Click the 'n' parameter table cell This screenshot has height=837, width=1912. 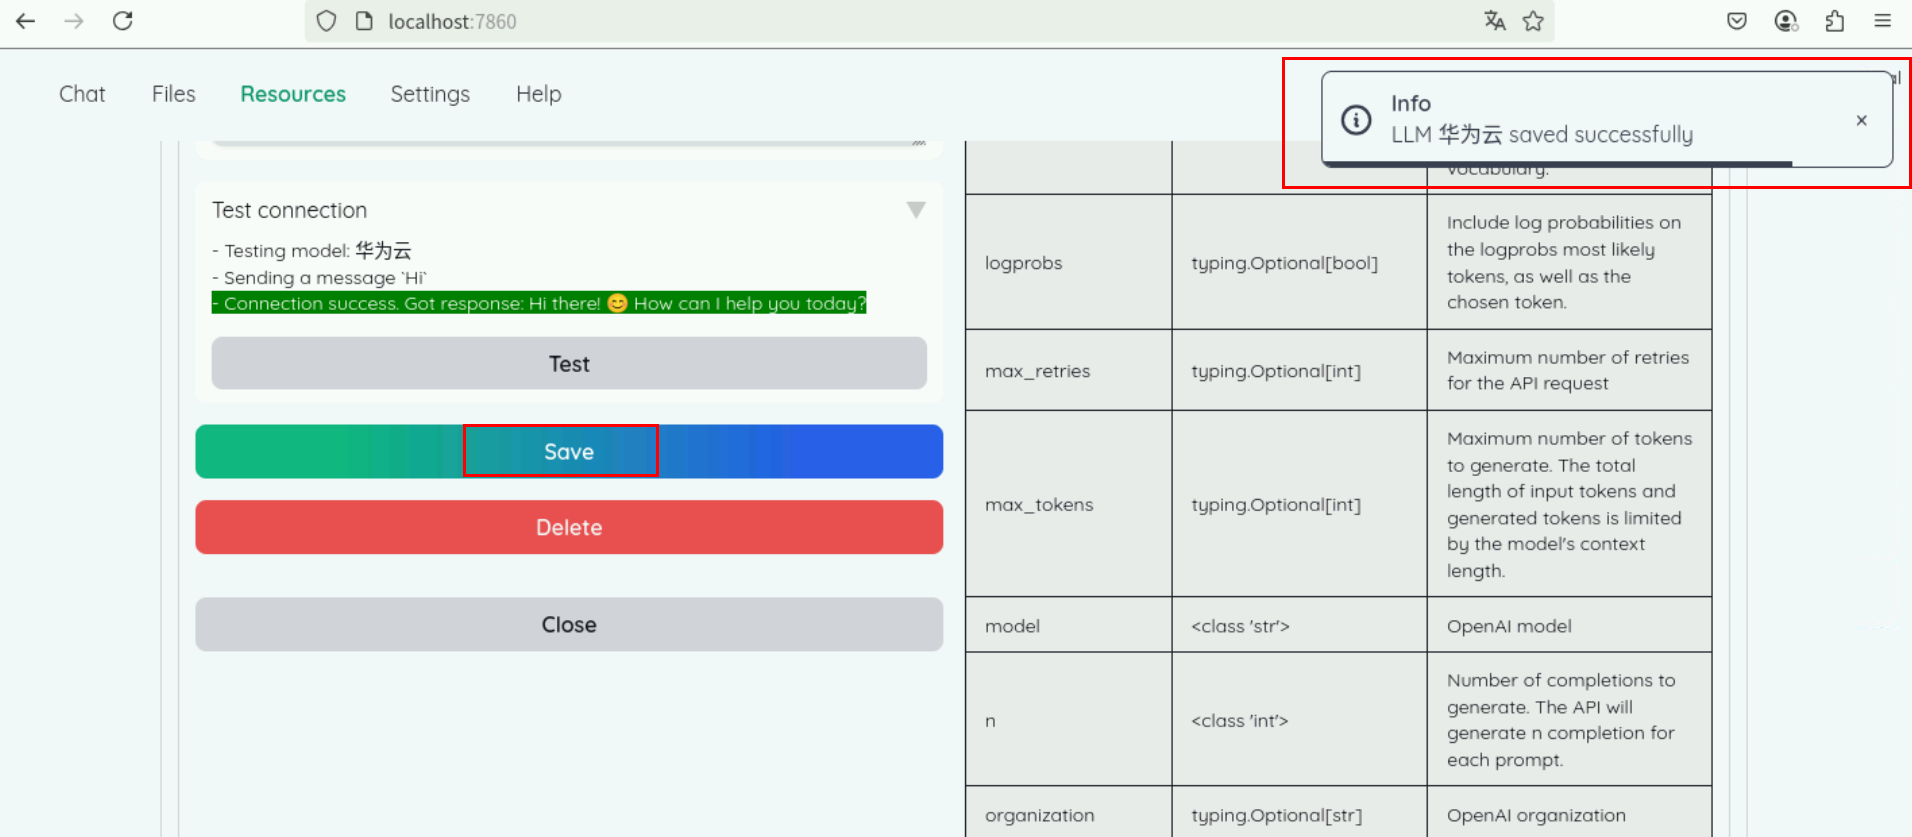[1068, 720]
